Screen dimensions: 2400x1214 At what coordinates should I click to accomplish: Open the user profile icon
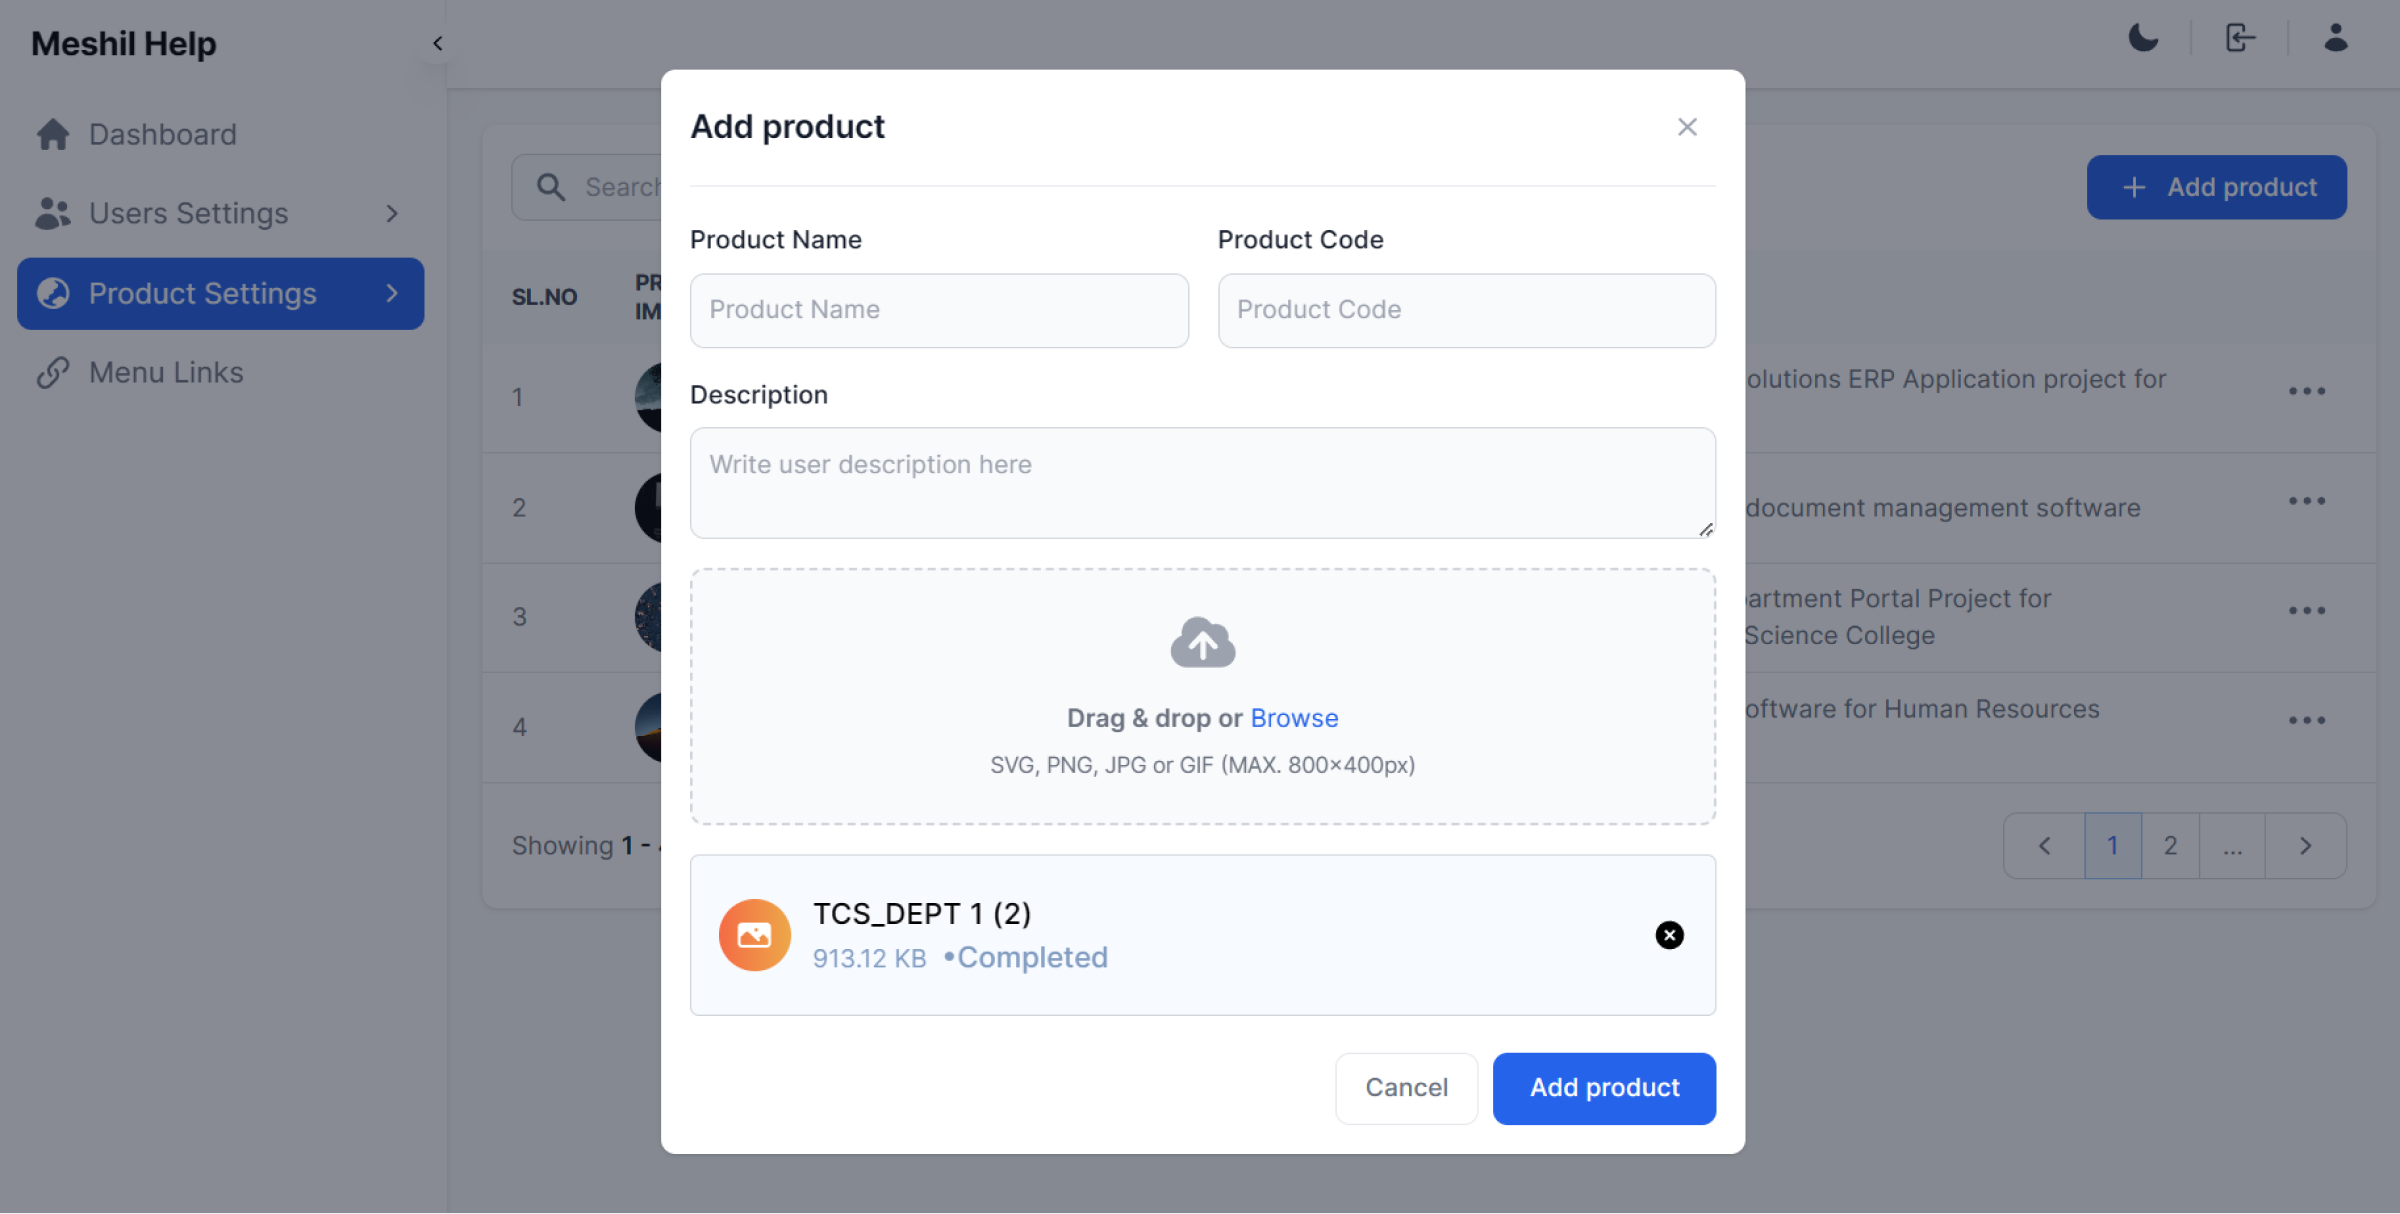point(2336,39)
